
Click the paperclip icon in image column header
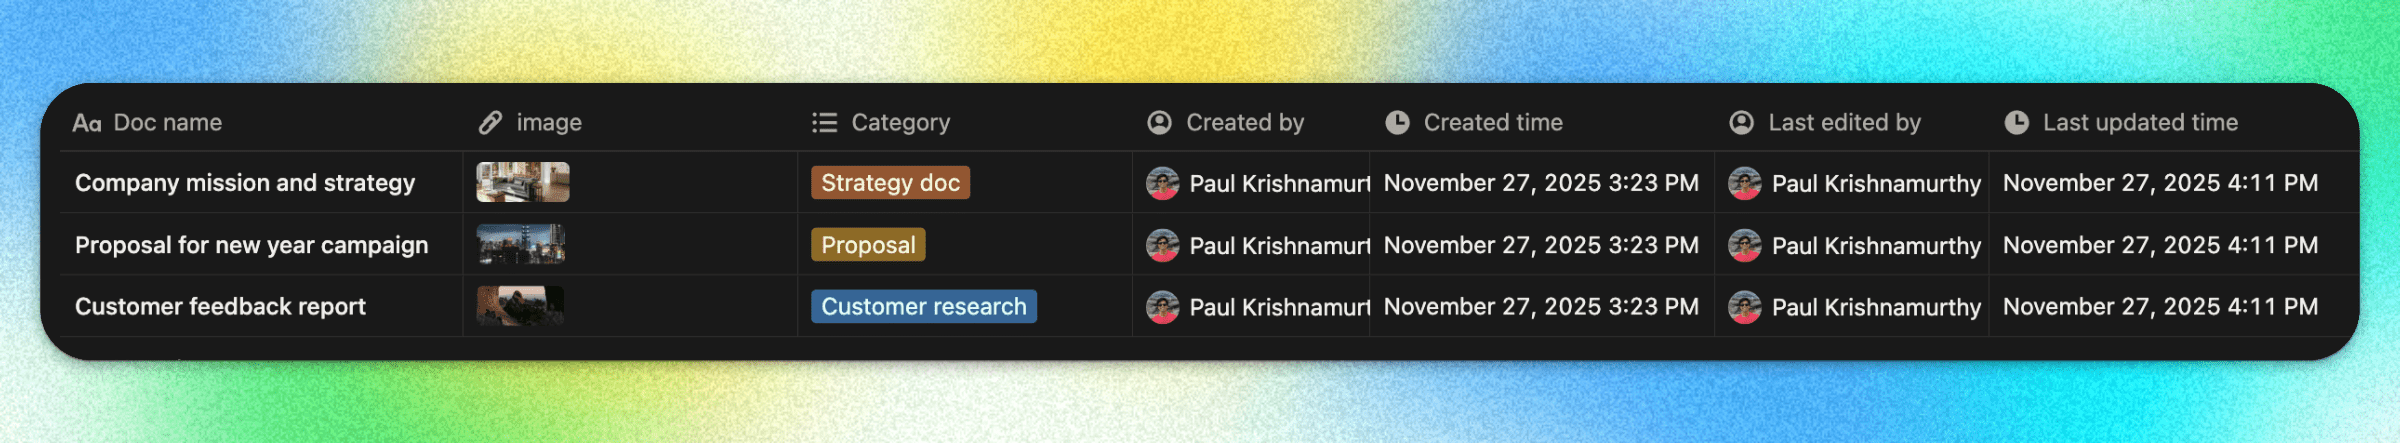[490, 123]
